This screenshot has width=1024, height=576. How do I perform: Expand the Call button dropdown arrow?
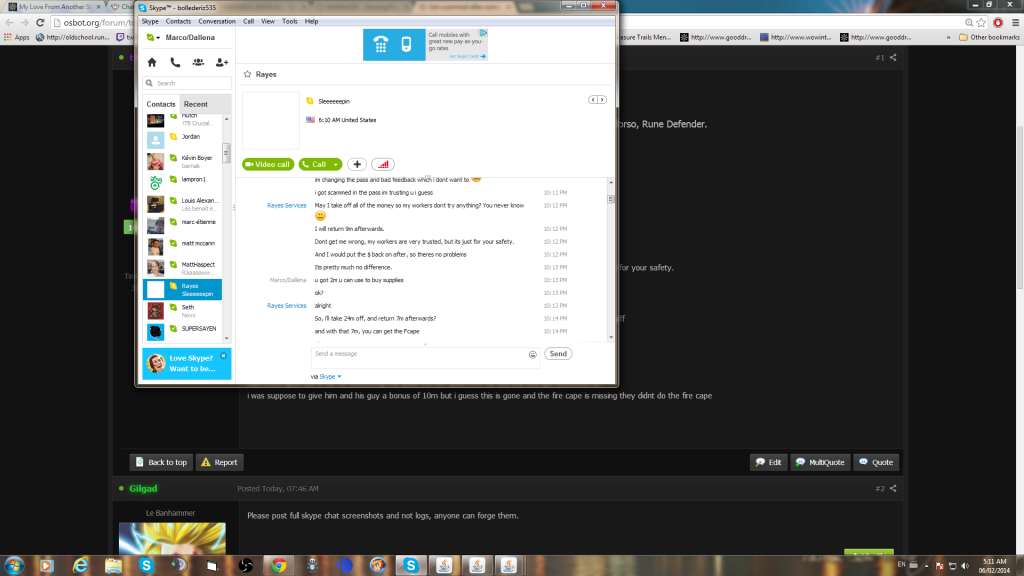click(x=336, y=164)
